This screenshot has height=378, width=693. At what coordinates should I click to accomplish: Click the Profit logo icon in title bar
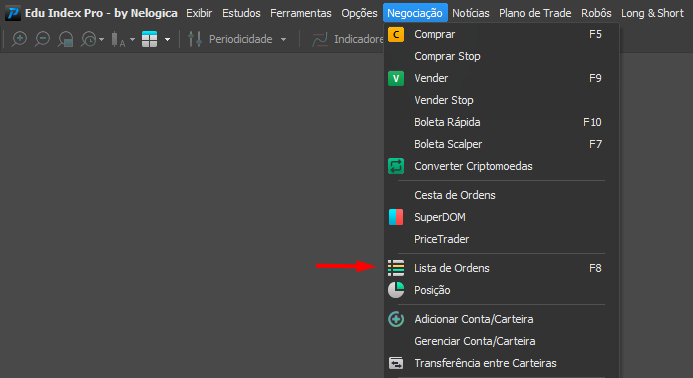[12, 13]
